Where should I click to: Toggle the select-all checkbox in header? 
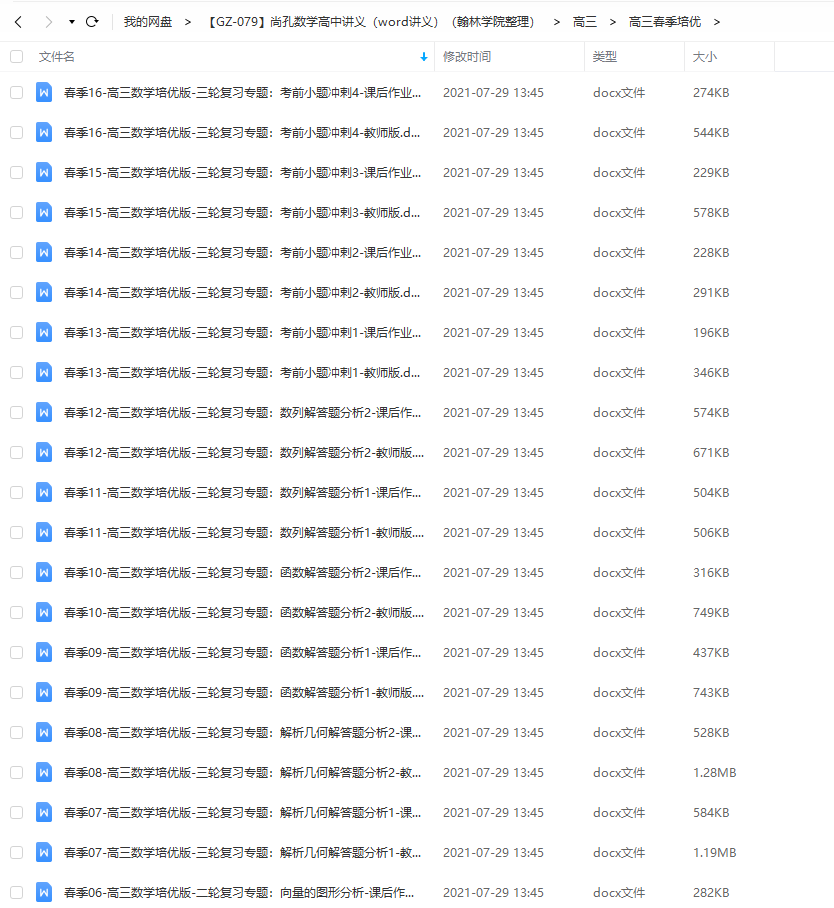(x=16, y=57)
